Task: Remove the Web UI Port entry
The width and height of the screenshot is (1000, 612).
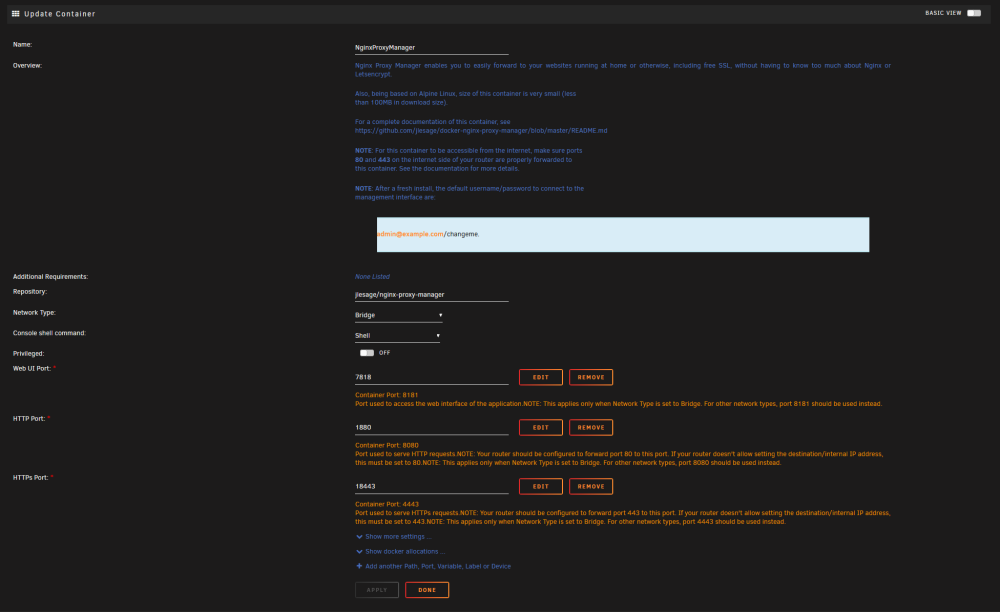Action: pos(591,377)
